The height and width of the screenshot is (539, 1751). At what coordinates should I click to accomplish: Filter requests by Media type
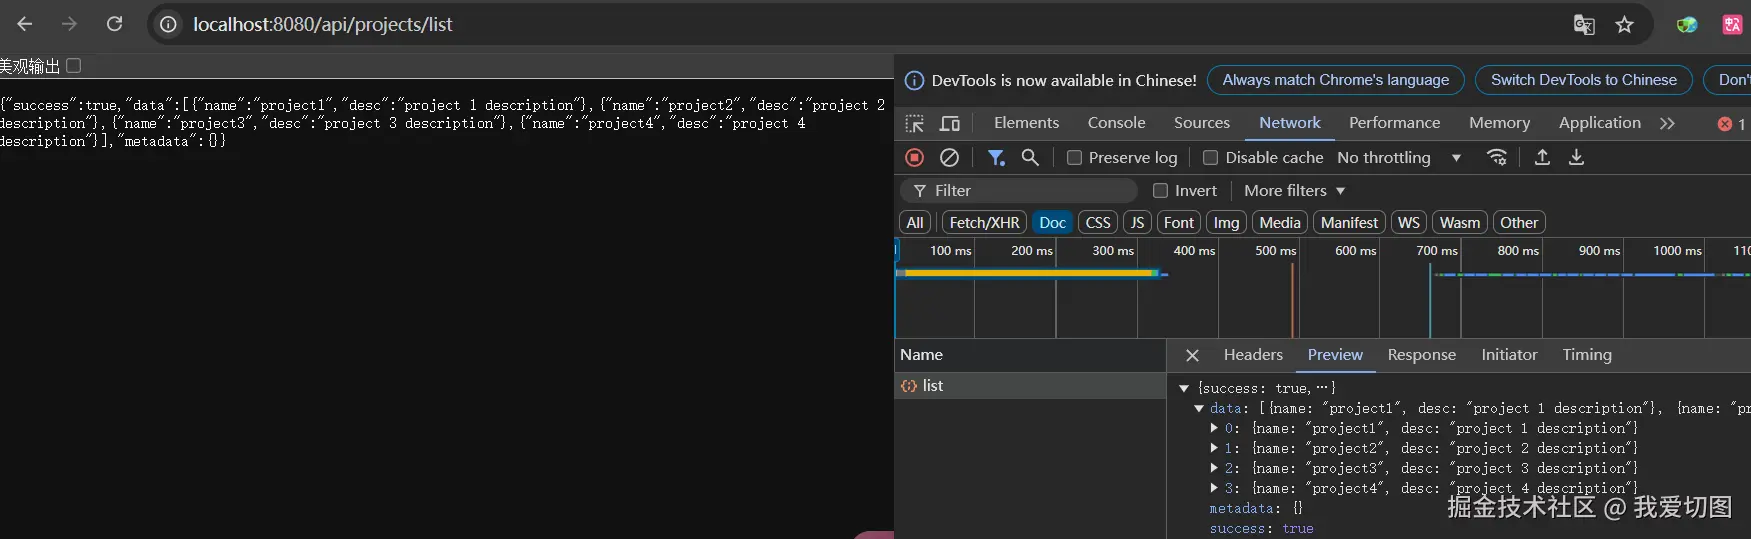click(1280, 223)
